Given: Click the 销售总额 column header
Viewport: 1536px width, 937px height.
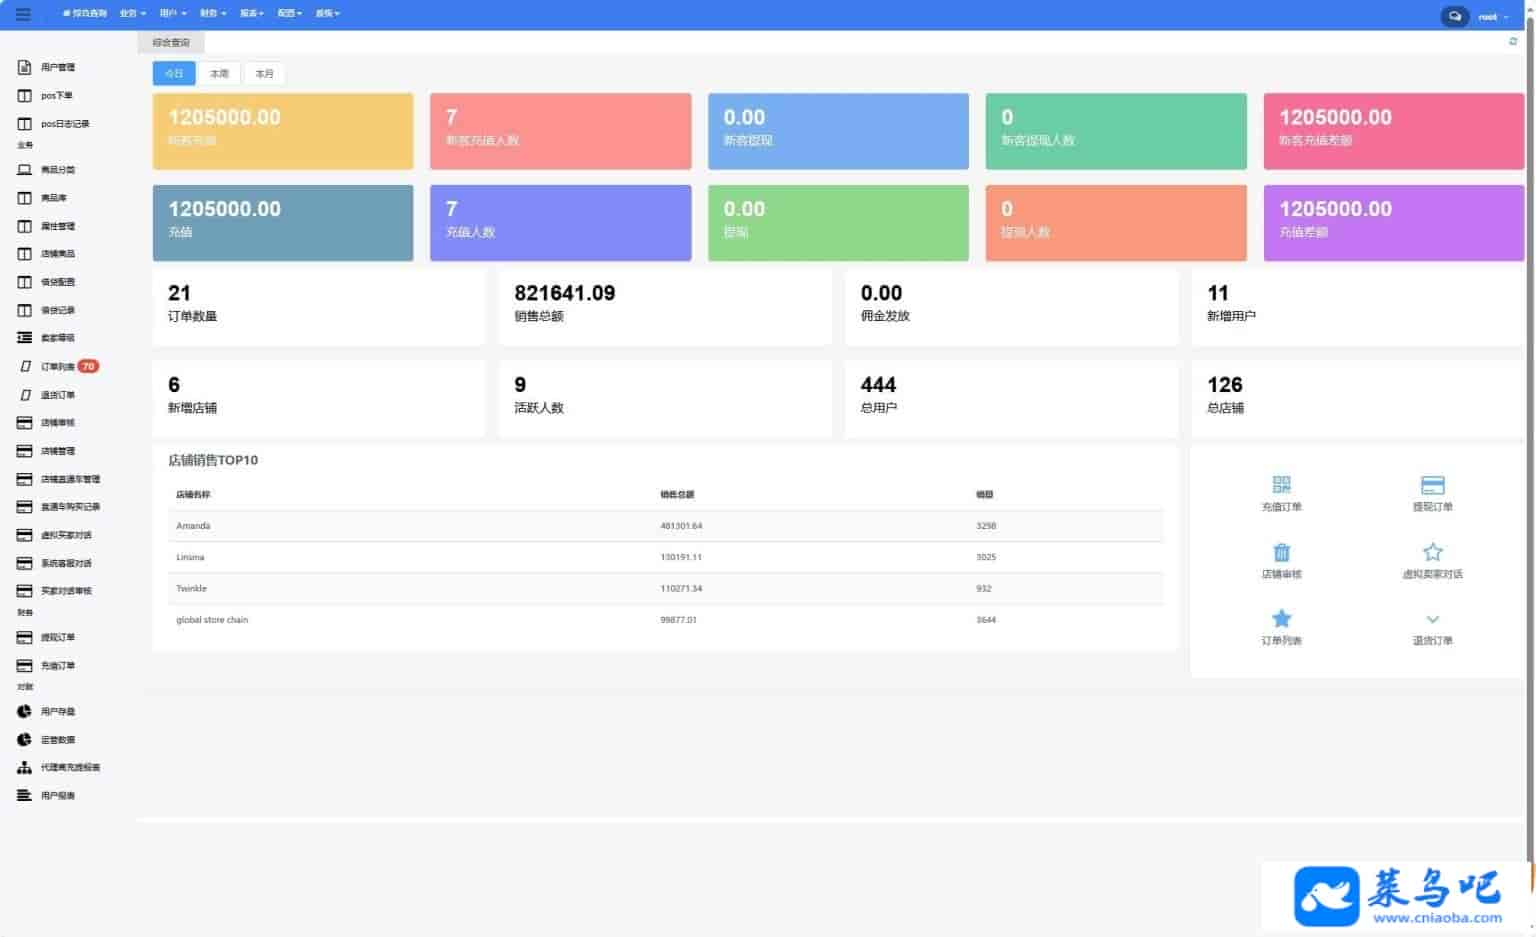Looking at the screenshot, I should pos(677,495).
